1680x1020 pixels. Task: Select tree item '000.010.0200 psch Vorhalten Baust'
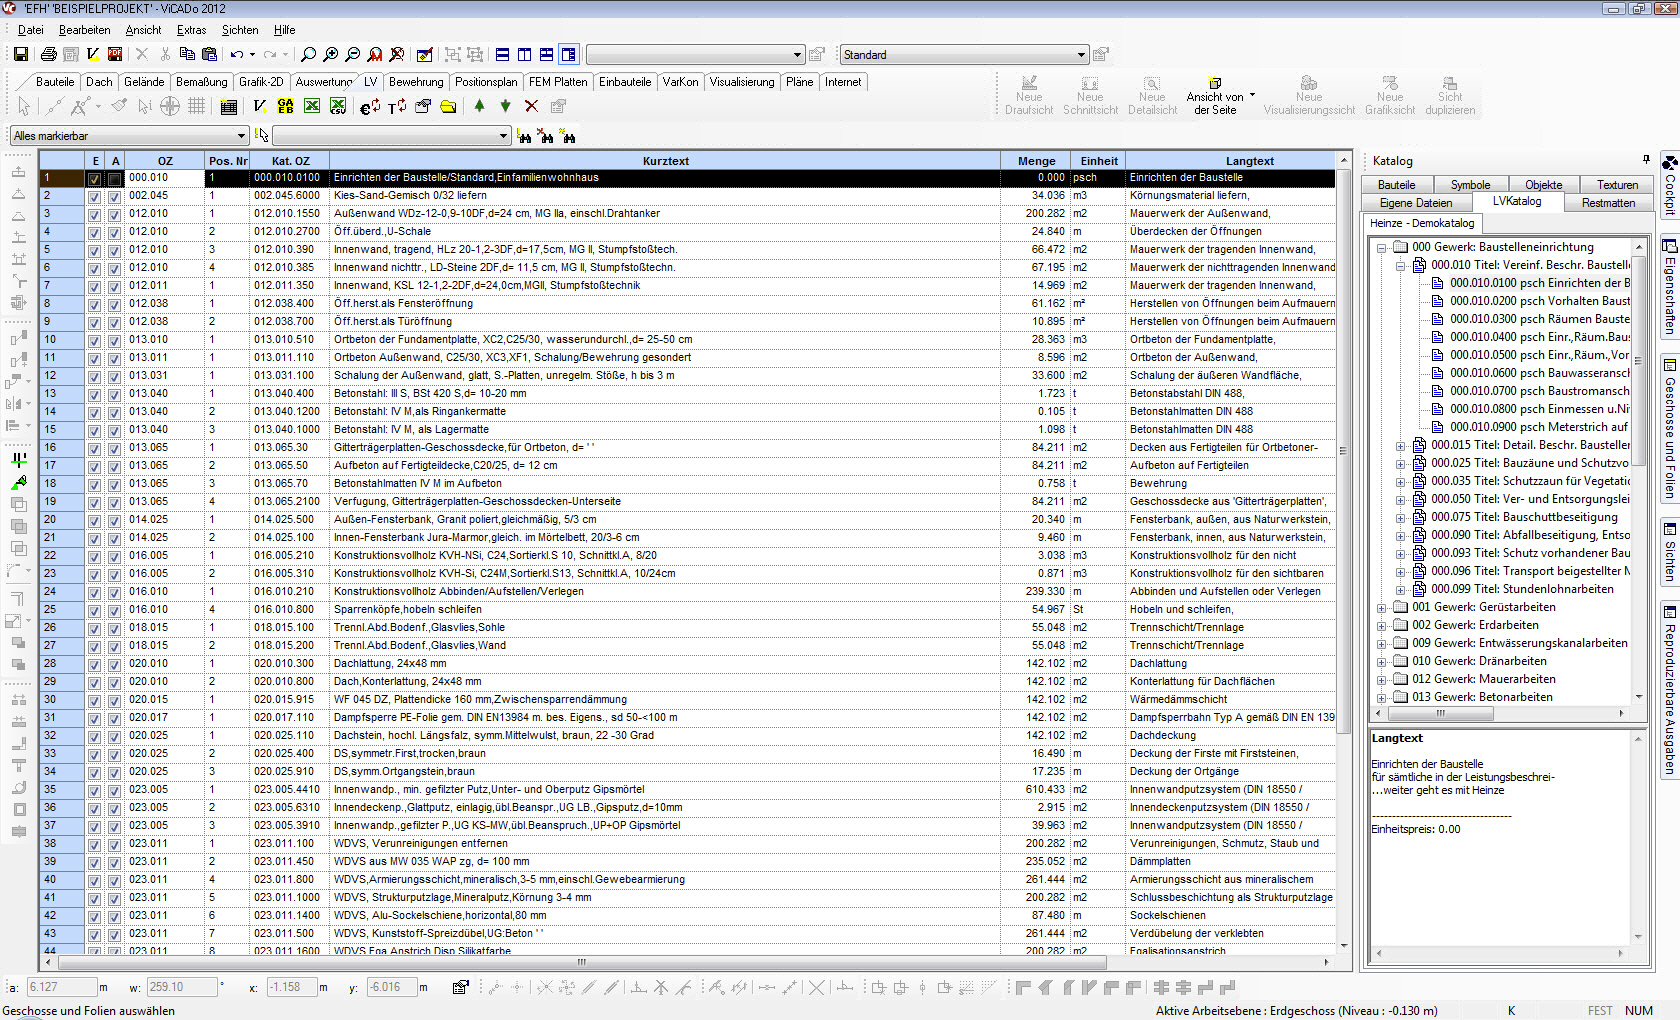1539,301
